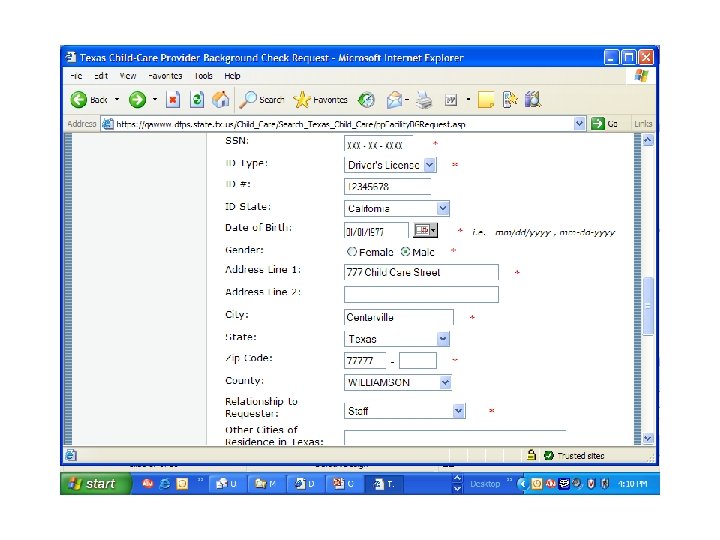Image resolution: width=720 pixels, height=540 pixels.
Task: Open the History icon in toolbar
Action: coord(366,100)
